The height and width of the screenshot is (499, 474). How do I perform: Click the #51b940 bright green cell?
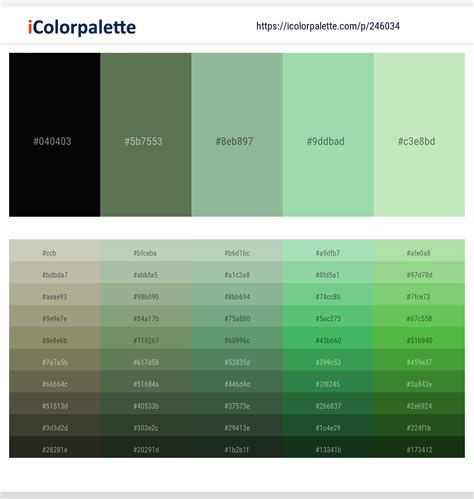coord(419,338)
